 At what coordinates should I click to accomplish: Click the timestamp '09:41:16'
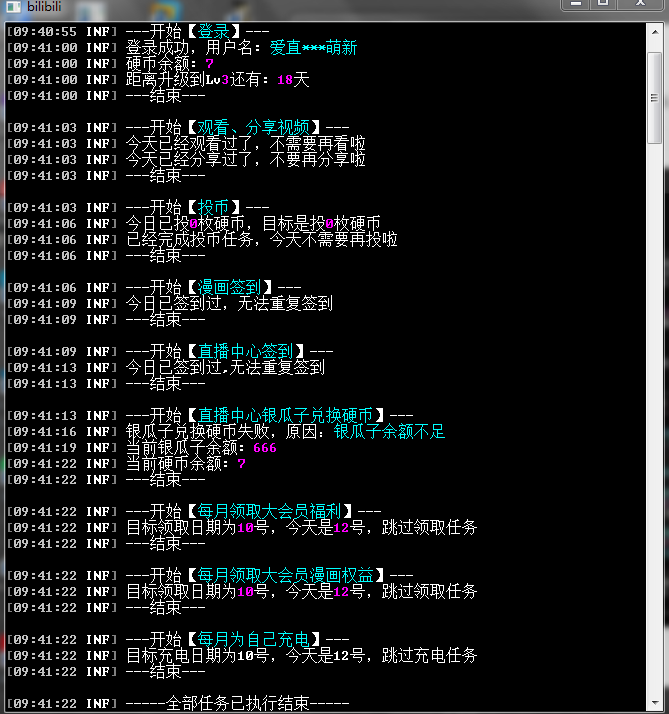[45, 432]
